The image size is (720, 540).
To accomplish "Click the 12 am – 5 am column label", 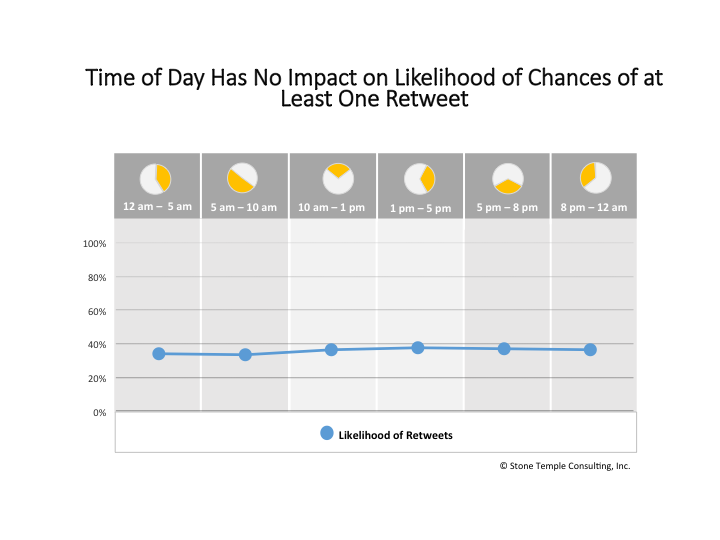I will [157, 207].
